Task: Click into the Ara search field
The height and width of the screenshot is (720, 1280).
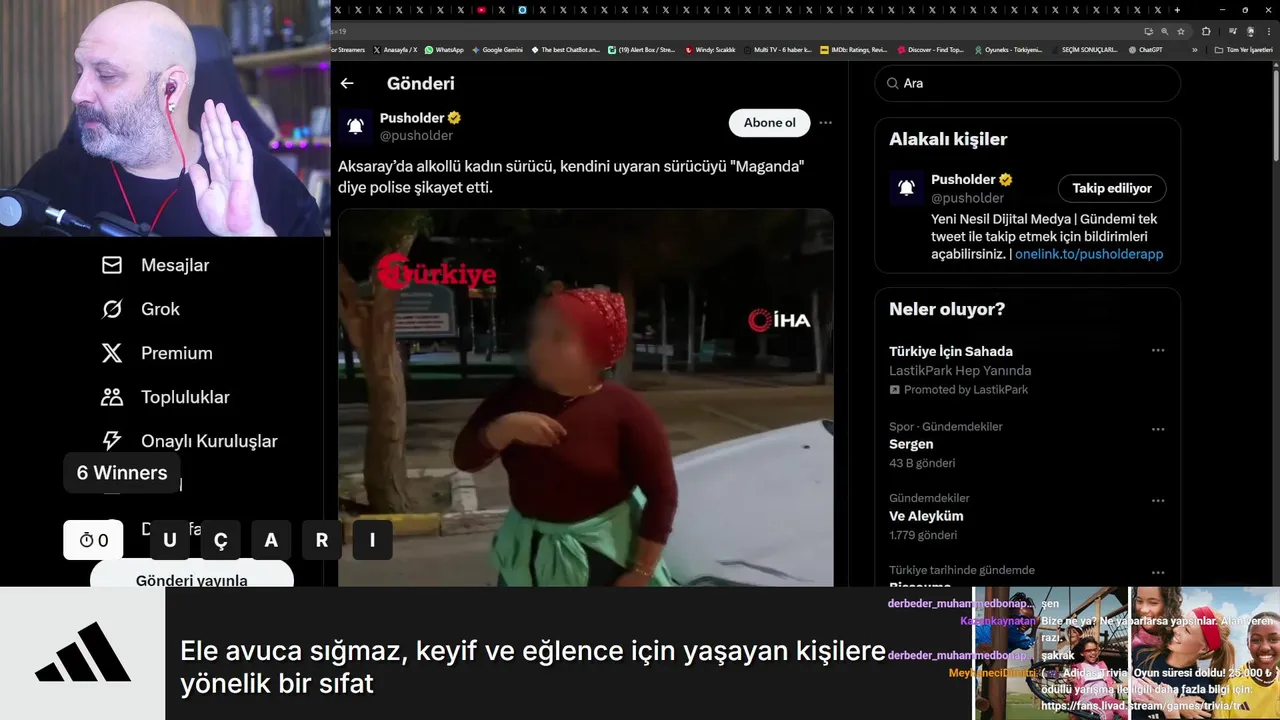Action: point(1028,84)
